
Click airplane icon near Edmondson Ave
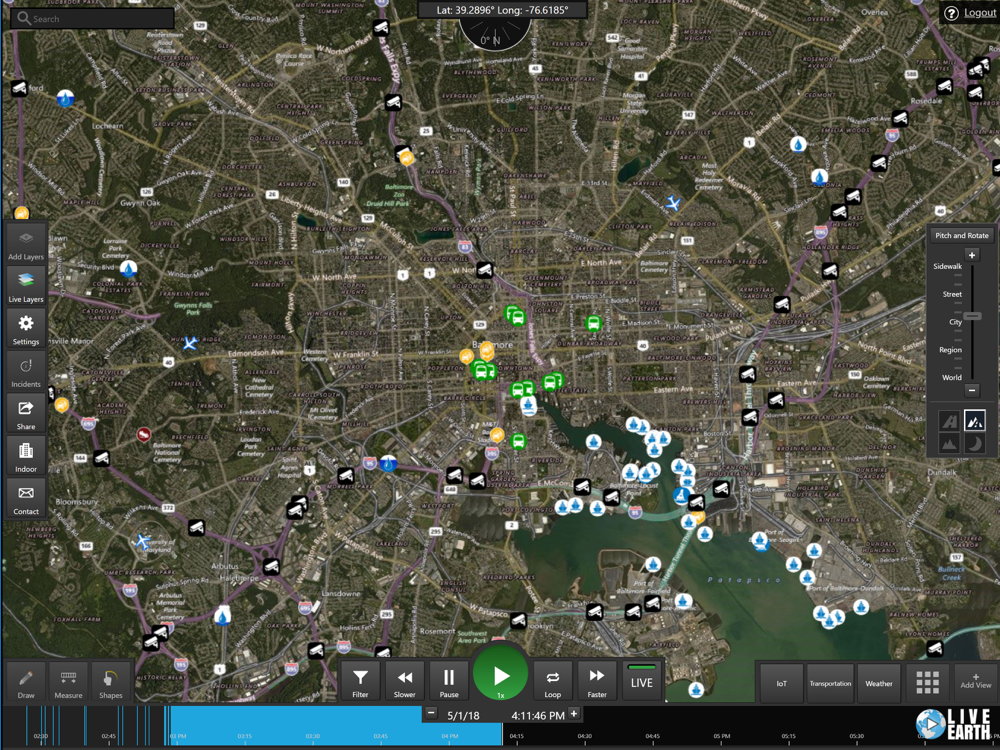click(190, 344)
